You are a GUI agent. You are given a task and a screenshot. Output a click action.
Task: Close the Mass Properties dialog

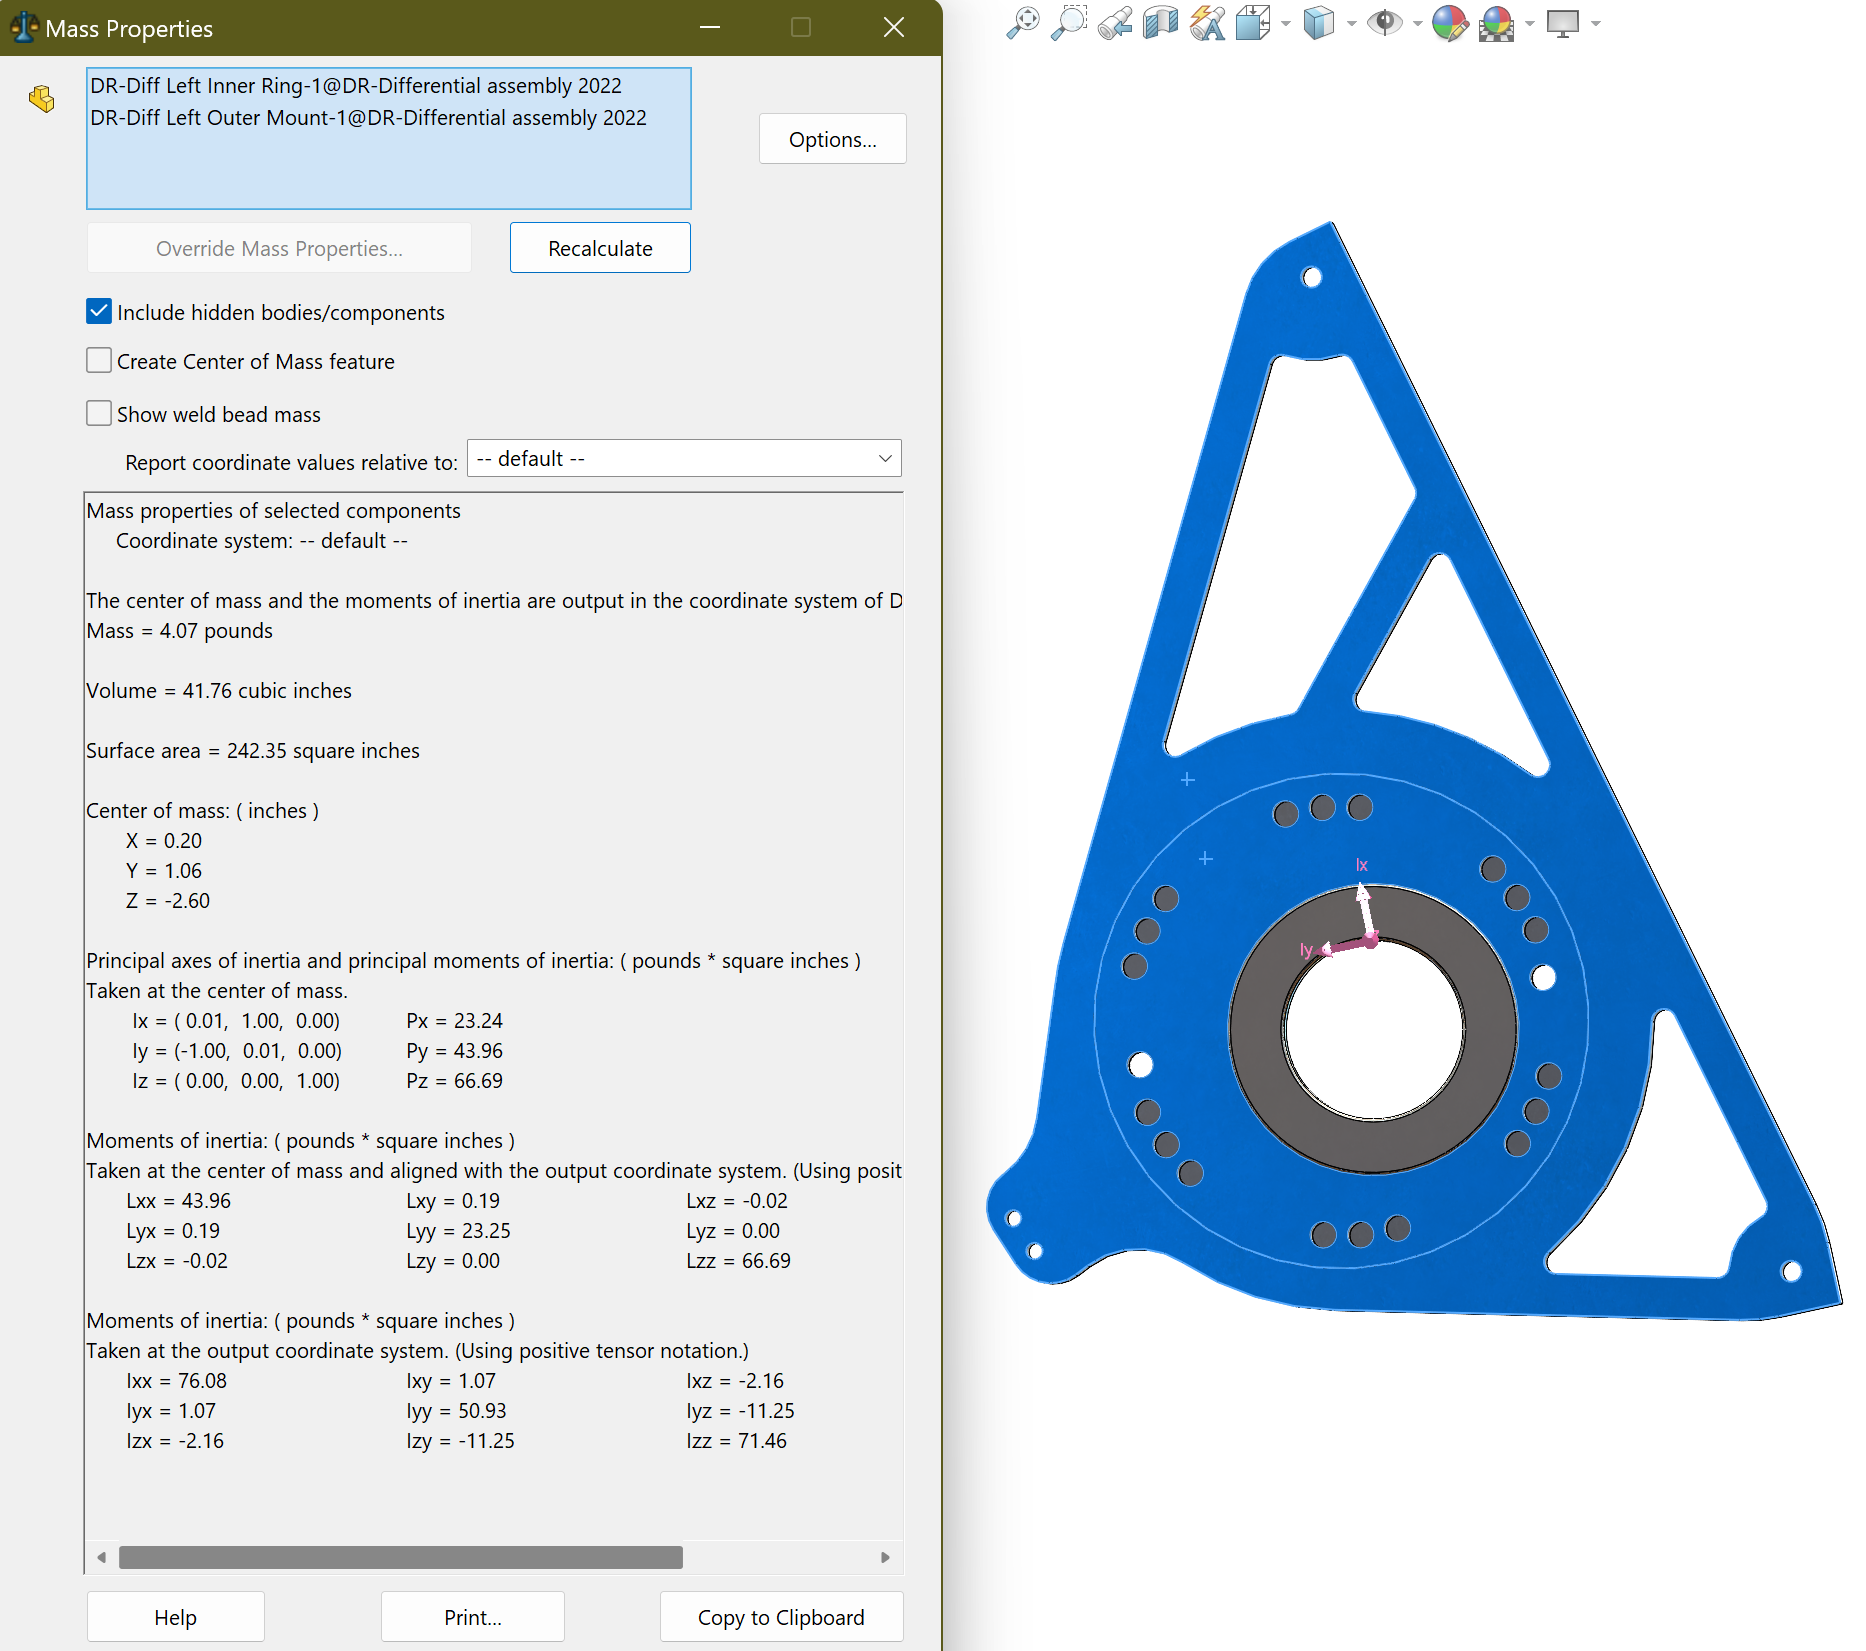(x=894, y=27)
